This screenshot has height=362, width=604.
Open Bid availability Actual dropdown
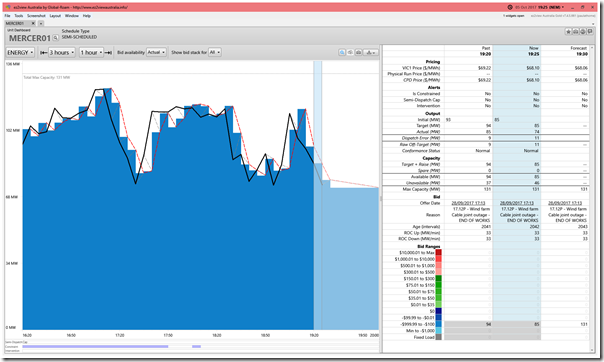click(x=156, y=52)
